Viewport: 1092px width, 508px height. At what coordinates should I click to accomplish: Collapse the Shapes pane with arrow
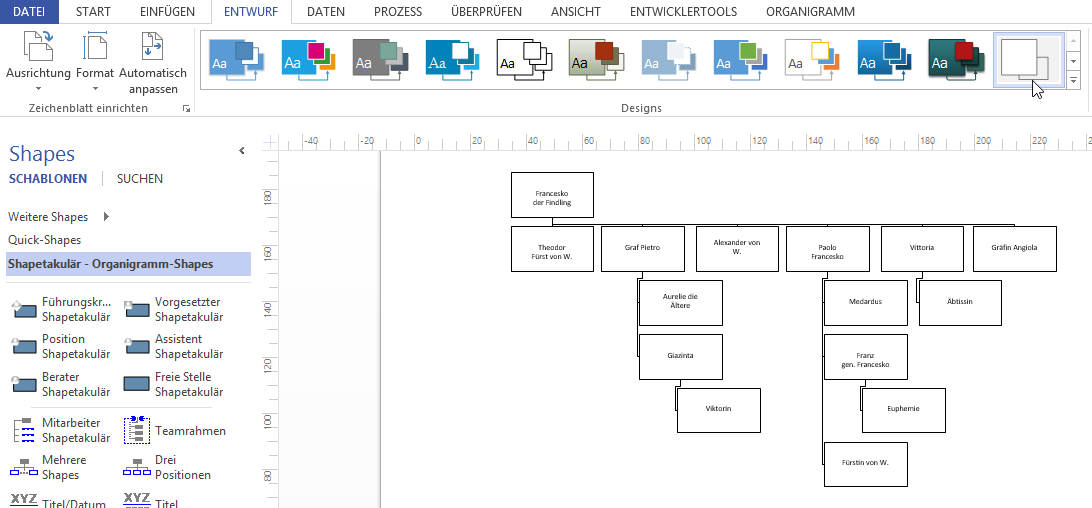click(x=241, y=151)
